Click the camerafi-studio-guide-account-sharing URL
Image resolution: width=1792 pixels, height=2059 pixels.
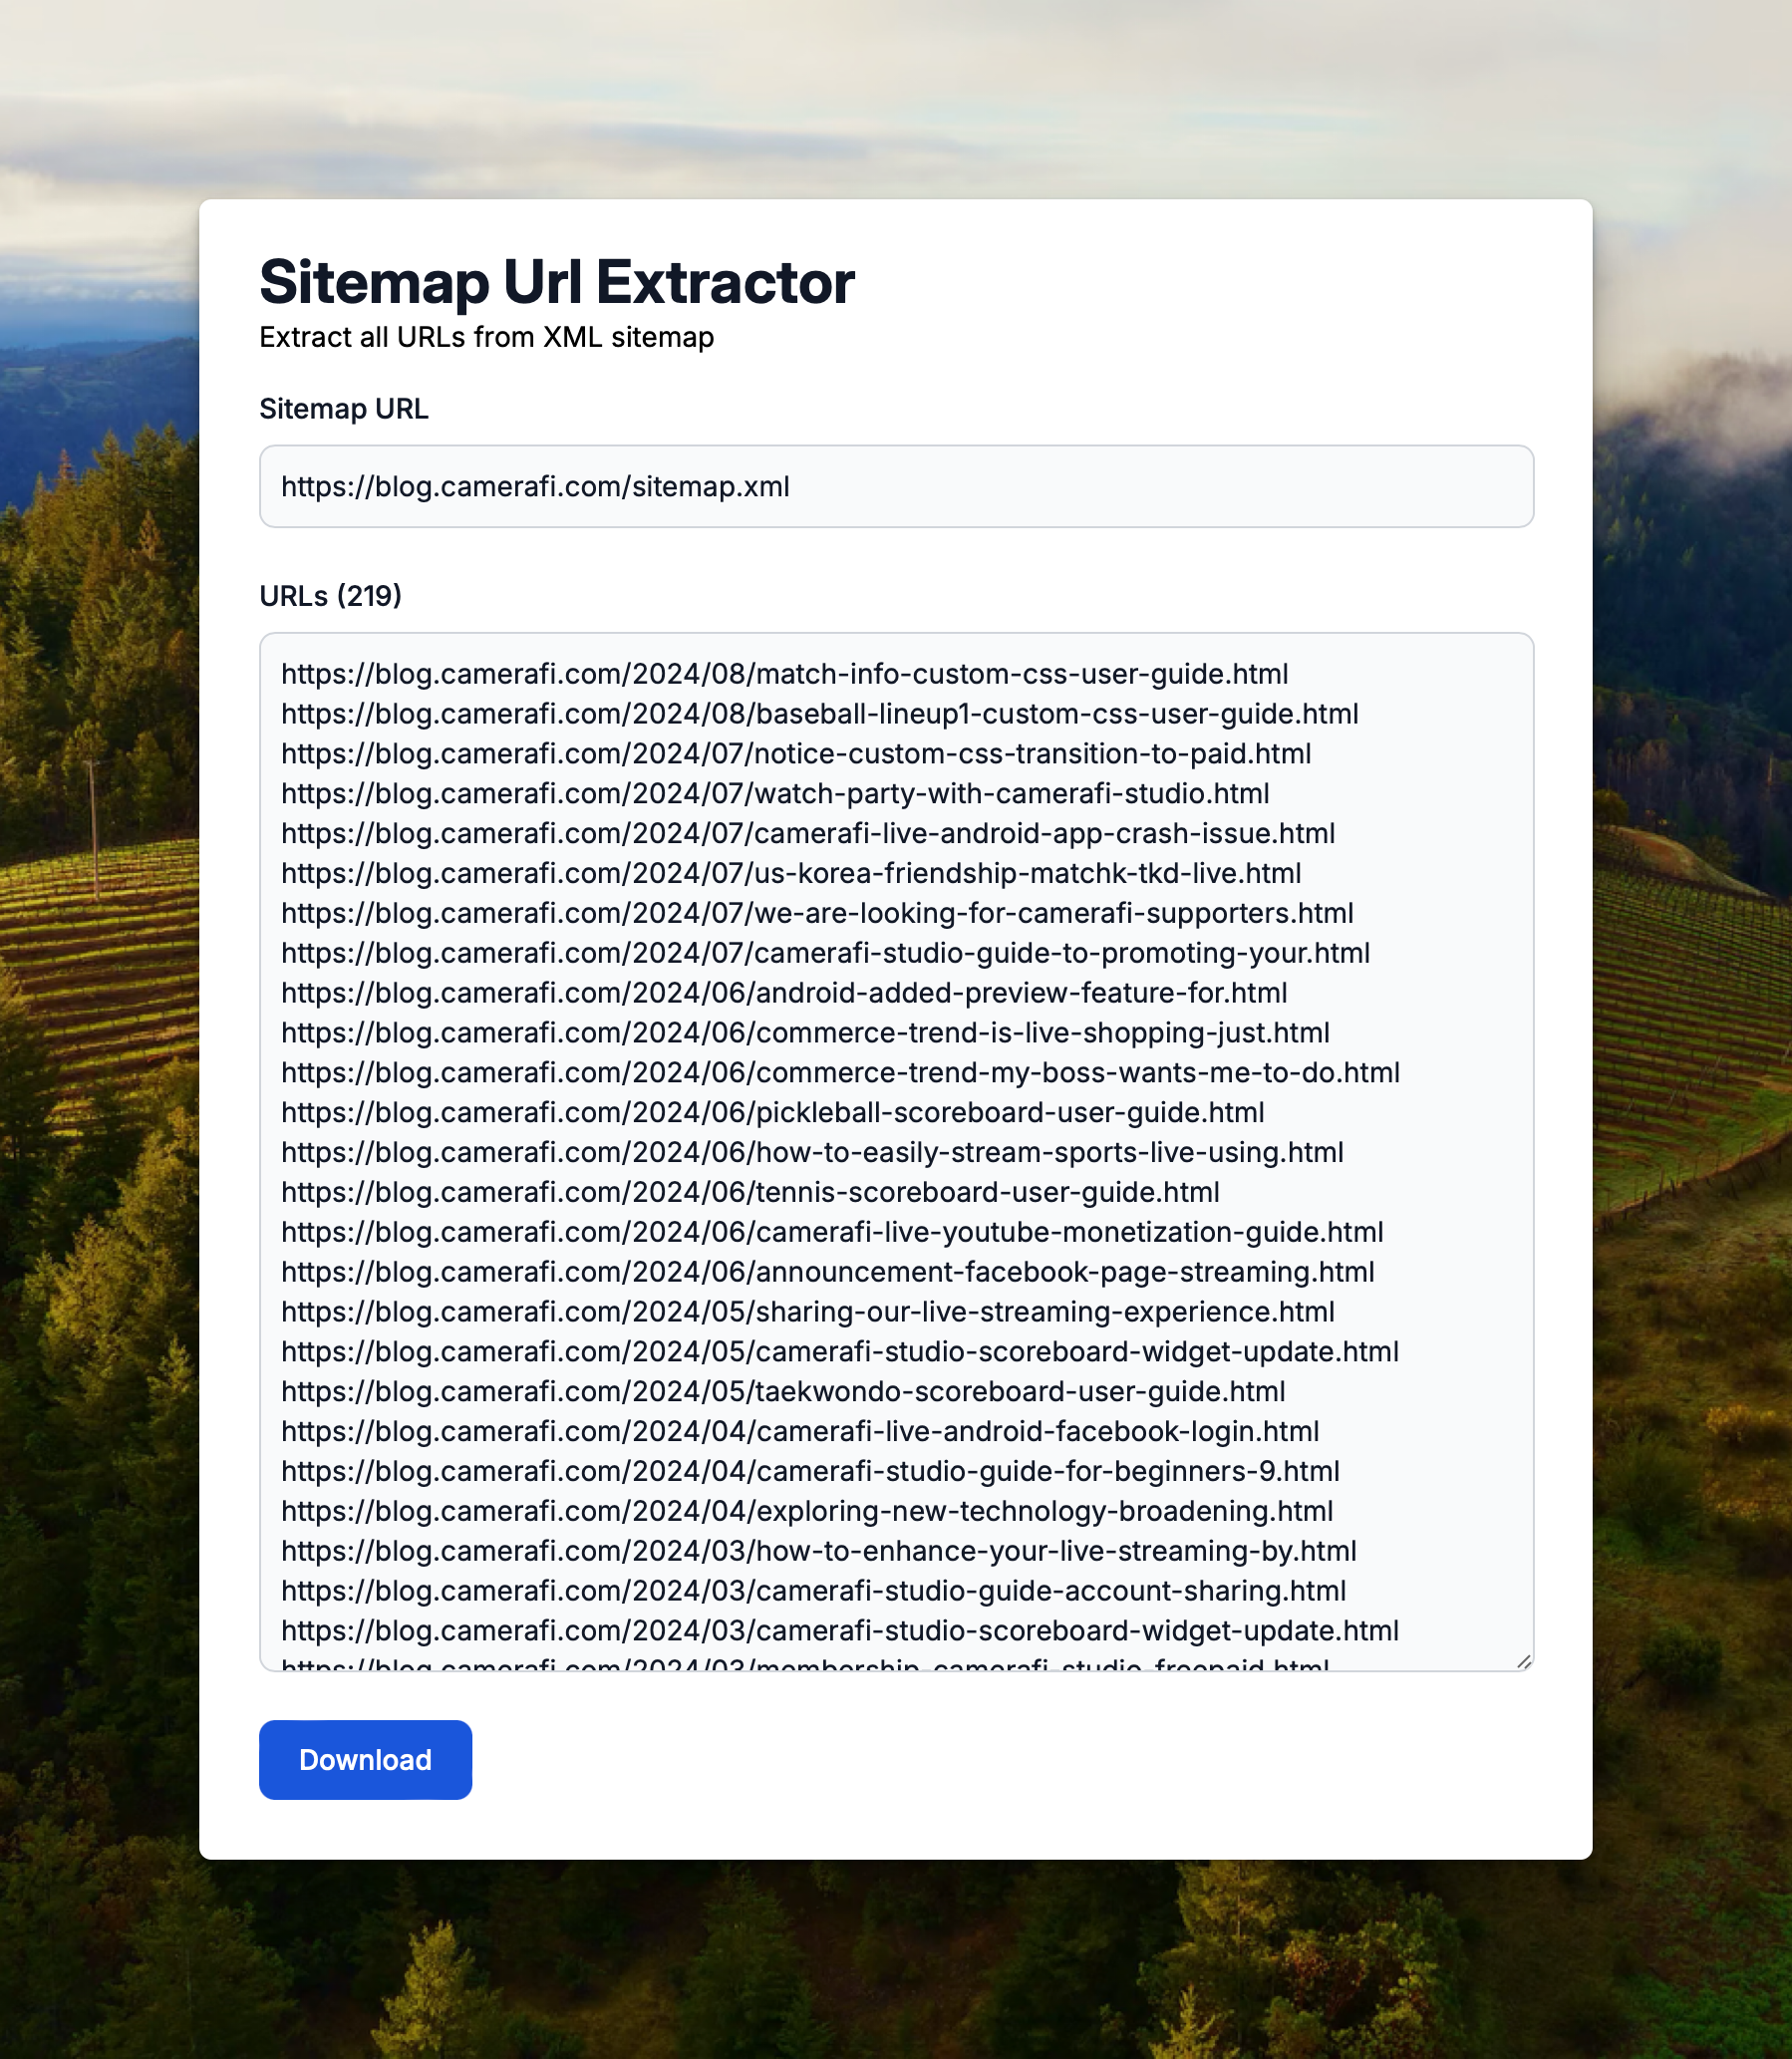813,1591
